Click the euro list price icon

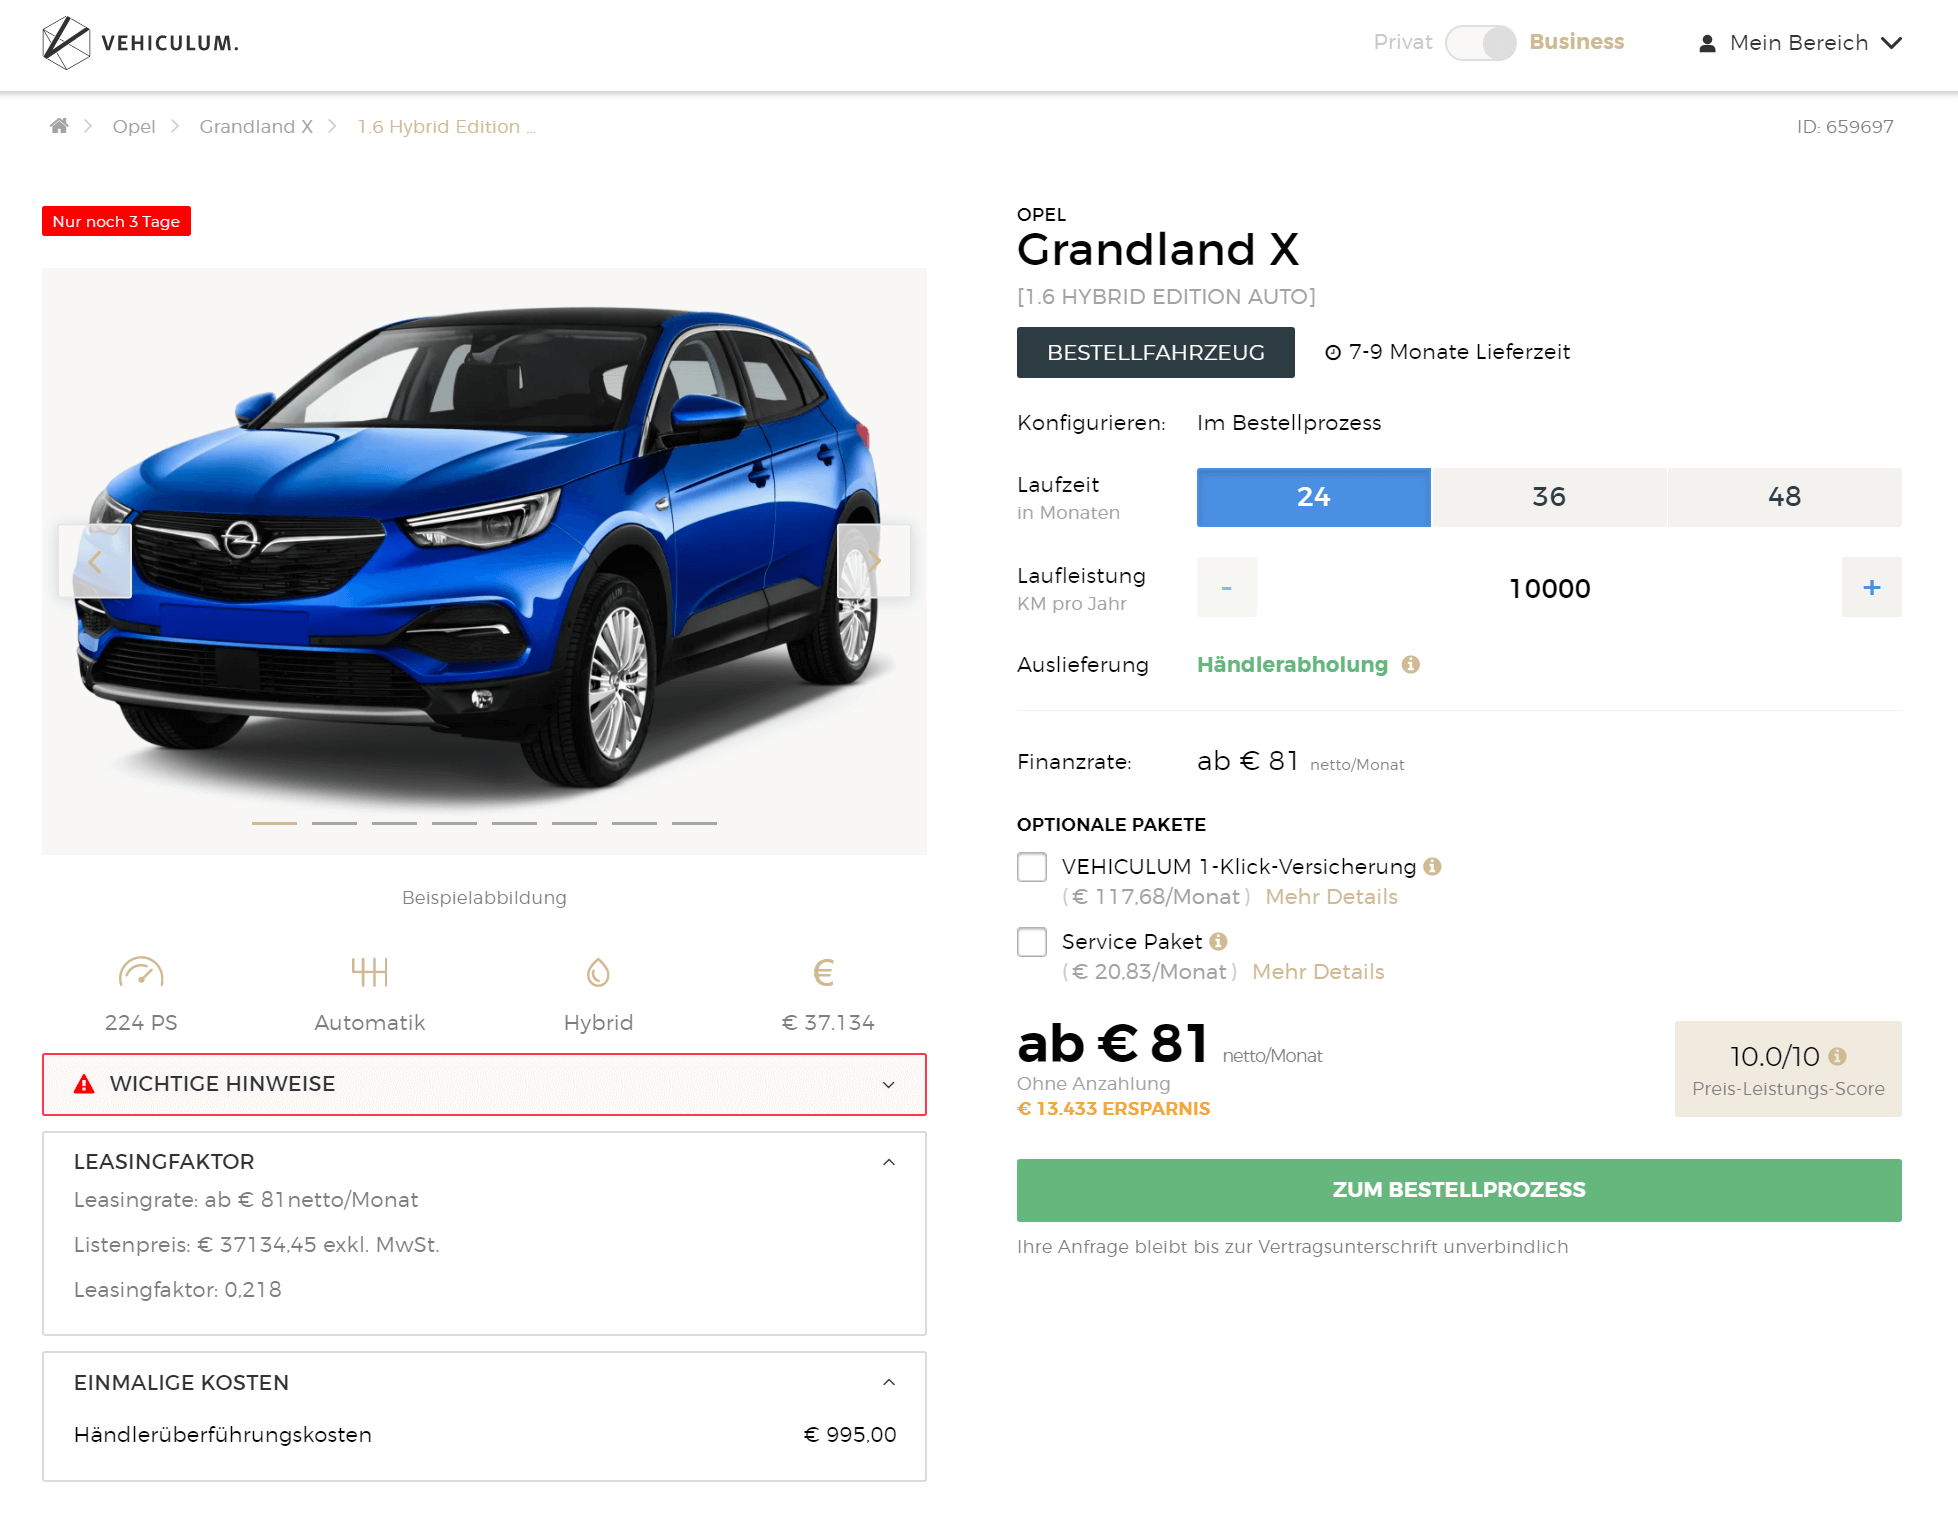point(824,972)
